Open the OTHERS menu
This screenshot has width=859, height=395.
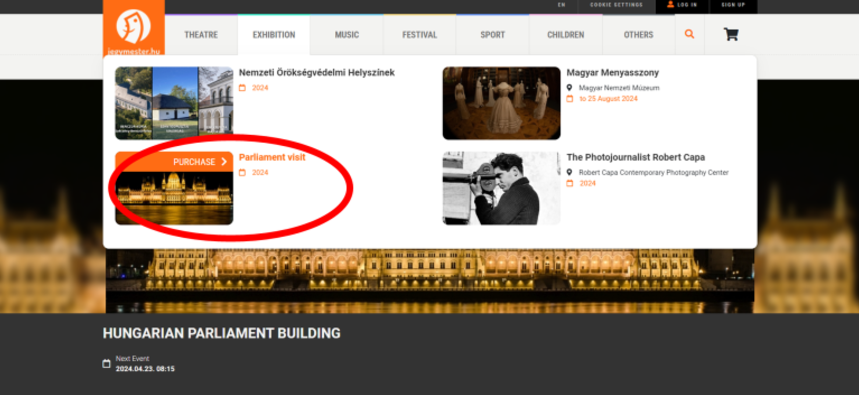638,35
